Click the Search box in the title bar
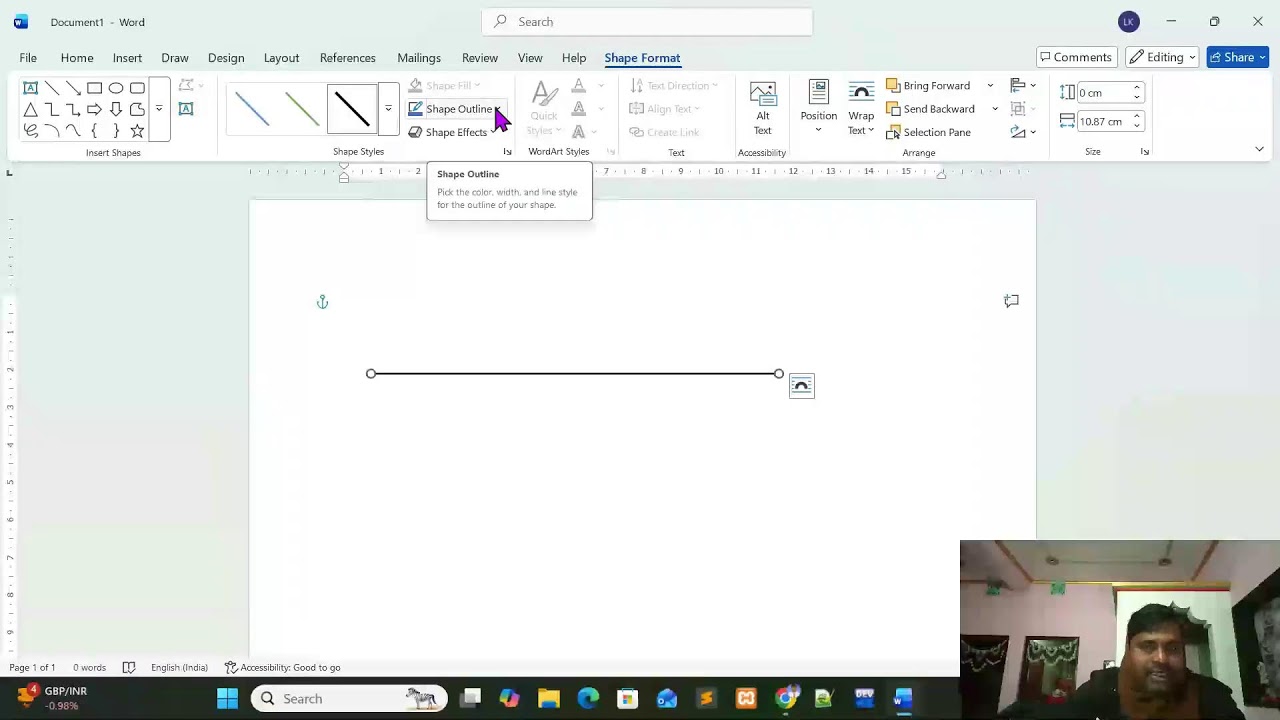The image size is (1280, 720). click(x=647, y=22)
